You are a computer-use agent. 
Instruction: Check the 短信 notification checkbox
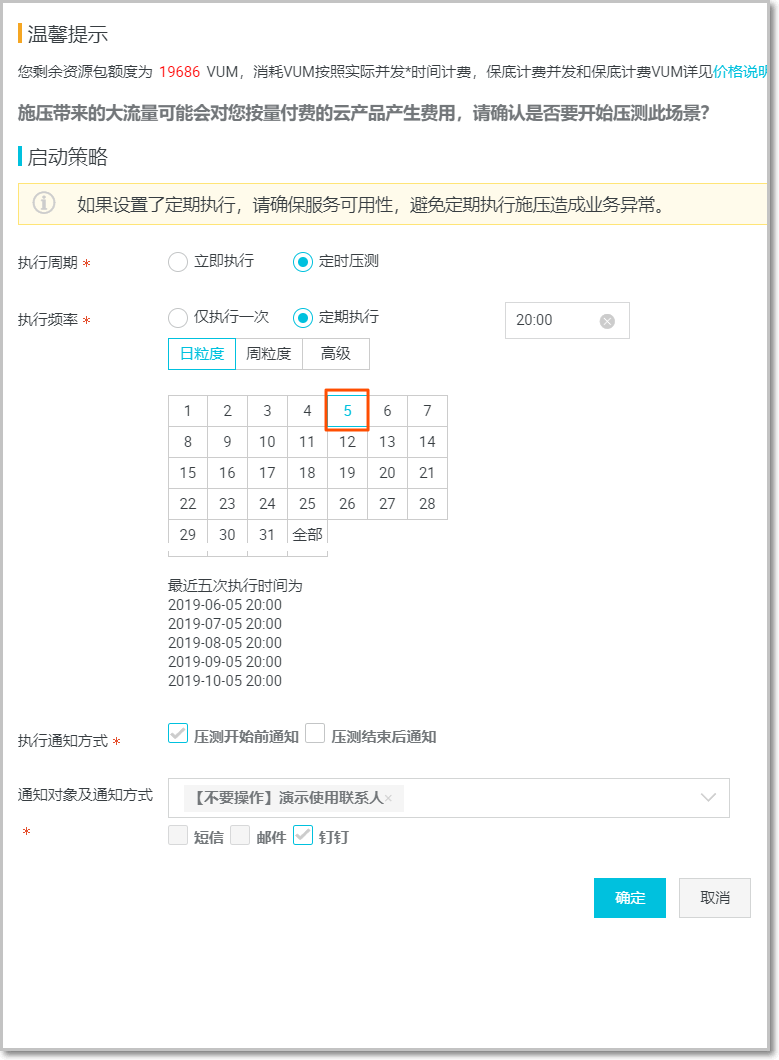click(178, 835)
